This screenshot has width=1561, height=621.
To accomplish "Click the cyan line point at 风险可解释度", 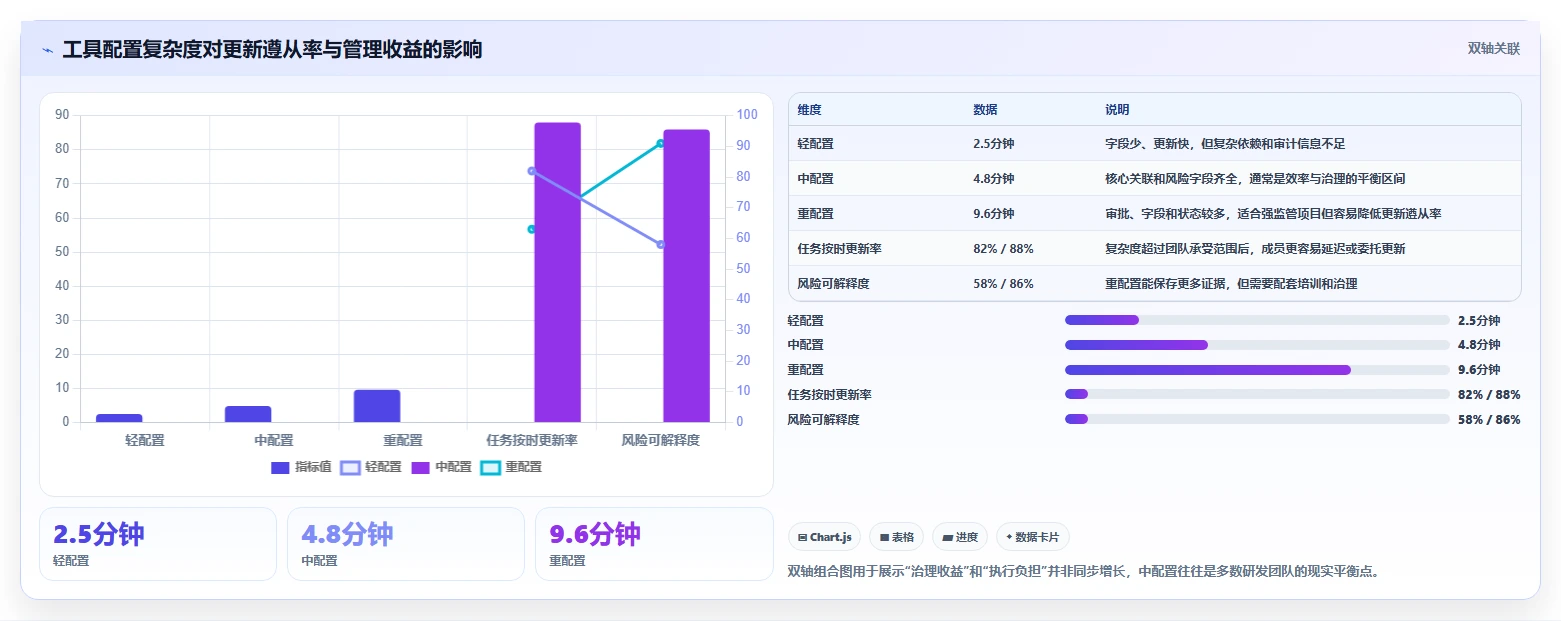I will click(661, 143).
